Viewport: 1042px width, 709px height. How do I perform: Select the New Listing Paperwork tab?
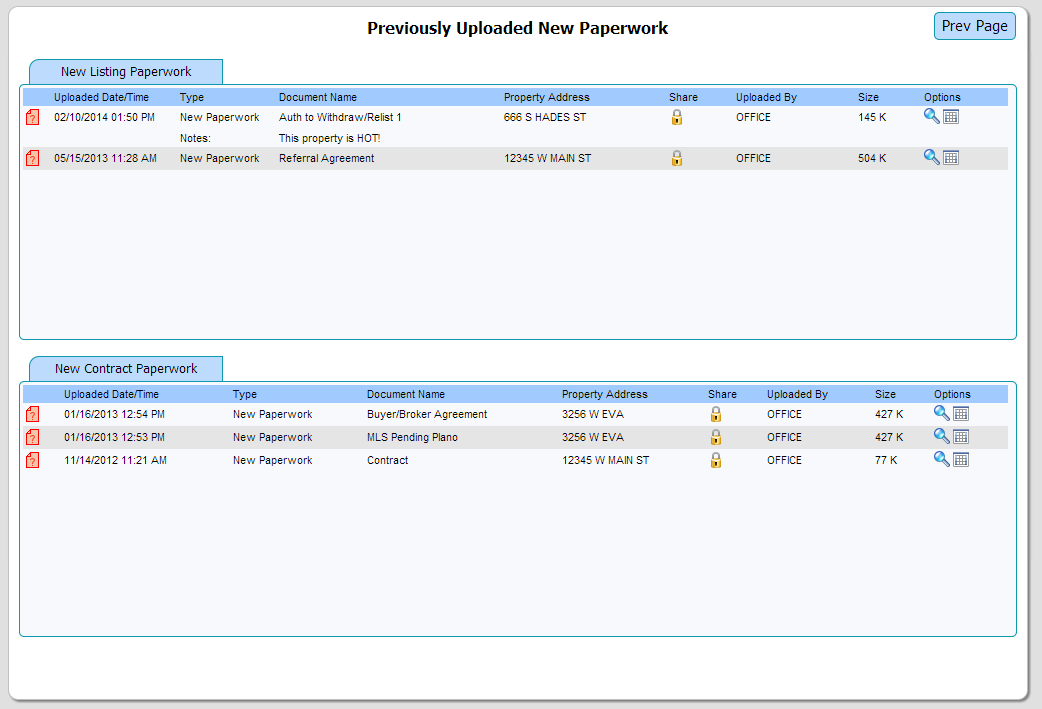point(126,72)
